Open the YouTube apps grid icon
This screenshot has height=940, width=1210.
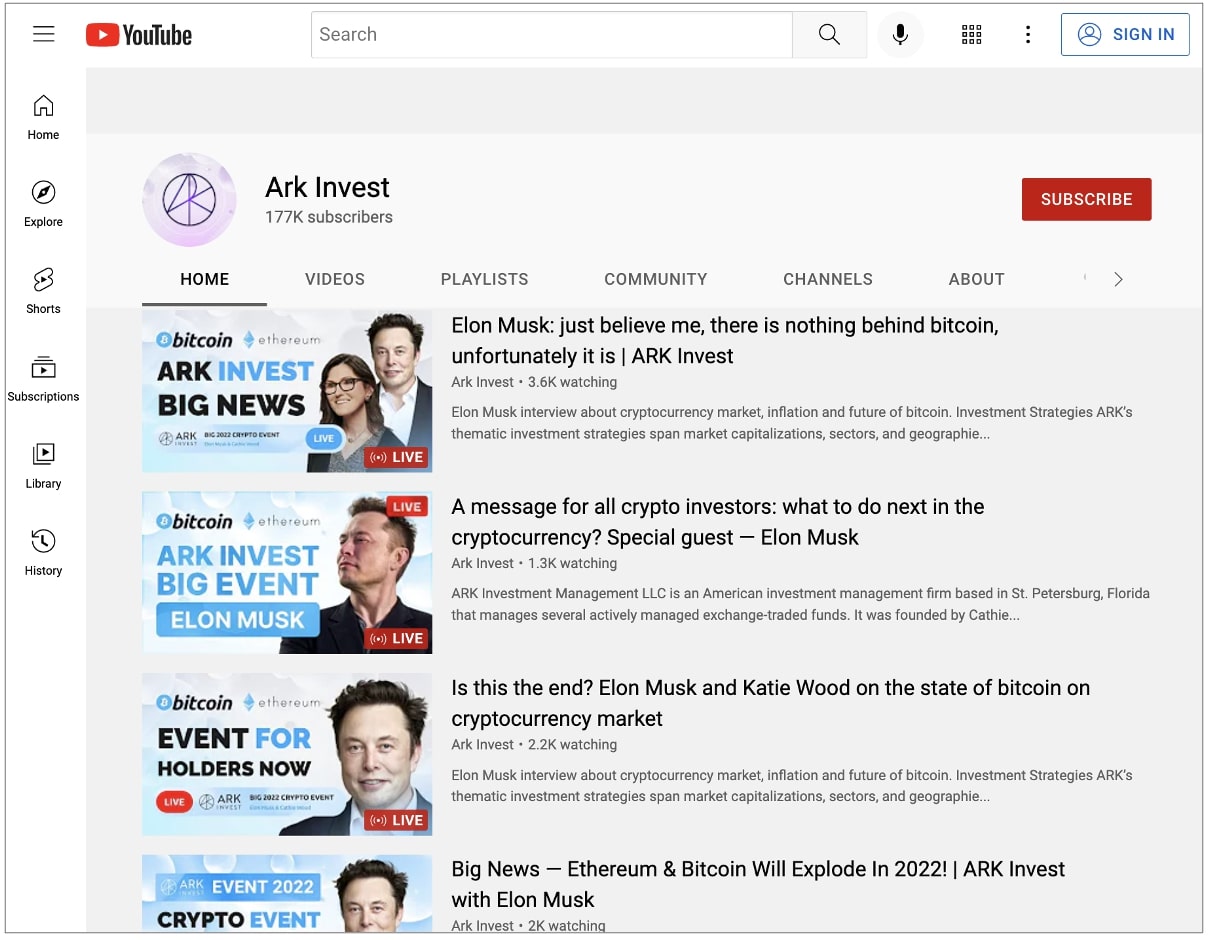point(971,35)
